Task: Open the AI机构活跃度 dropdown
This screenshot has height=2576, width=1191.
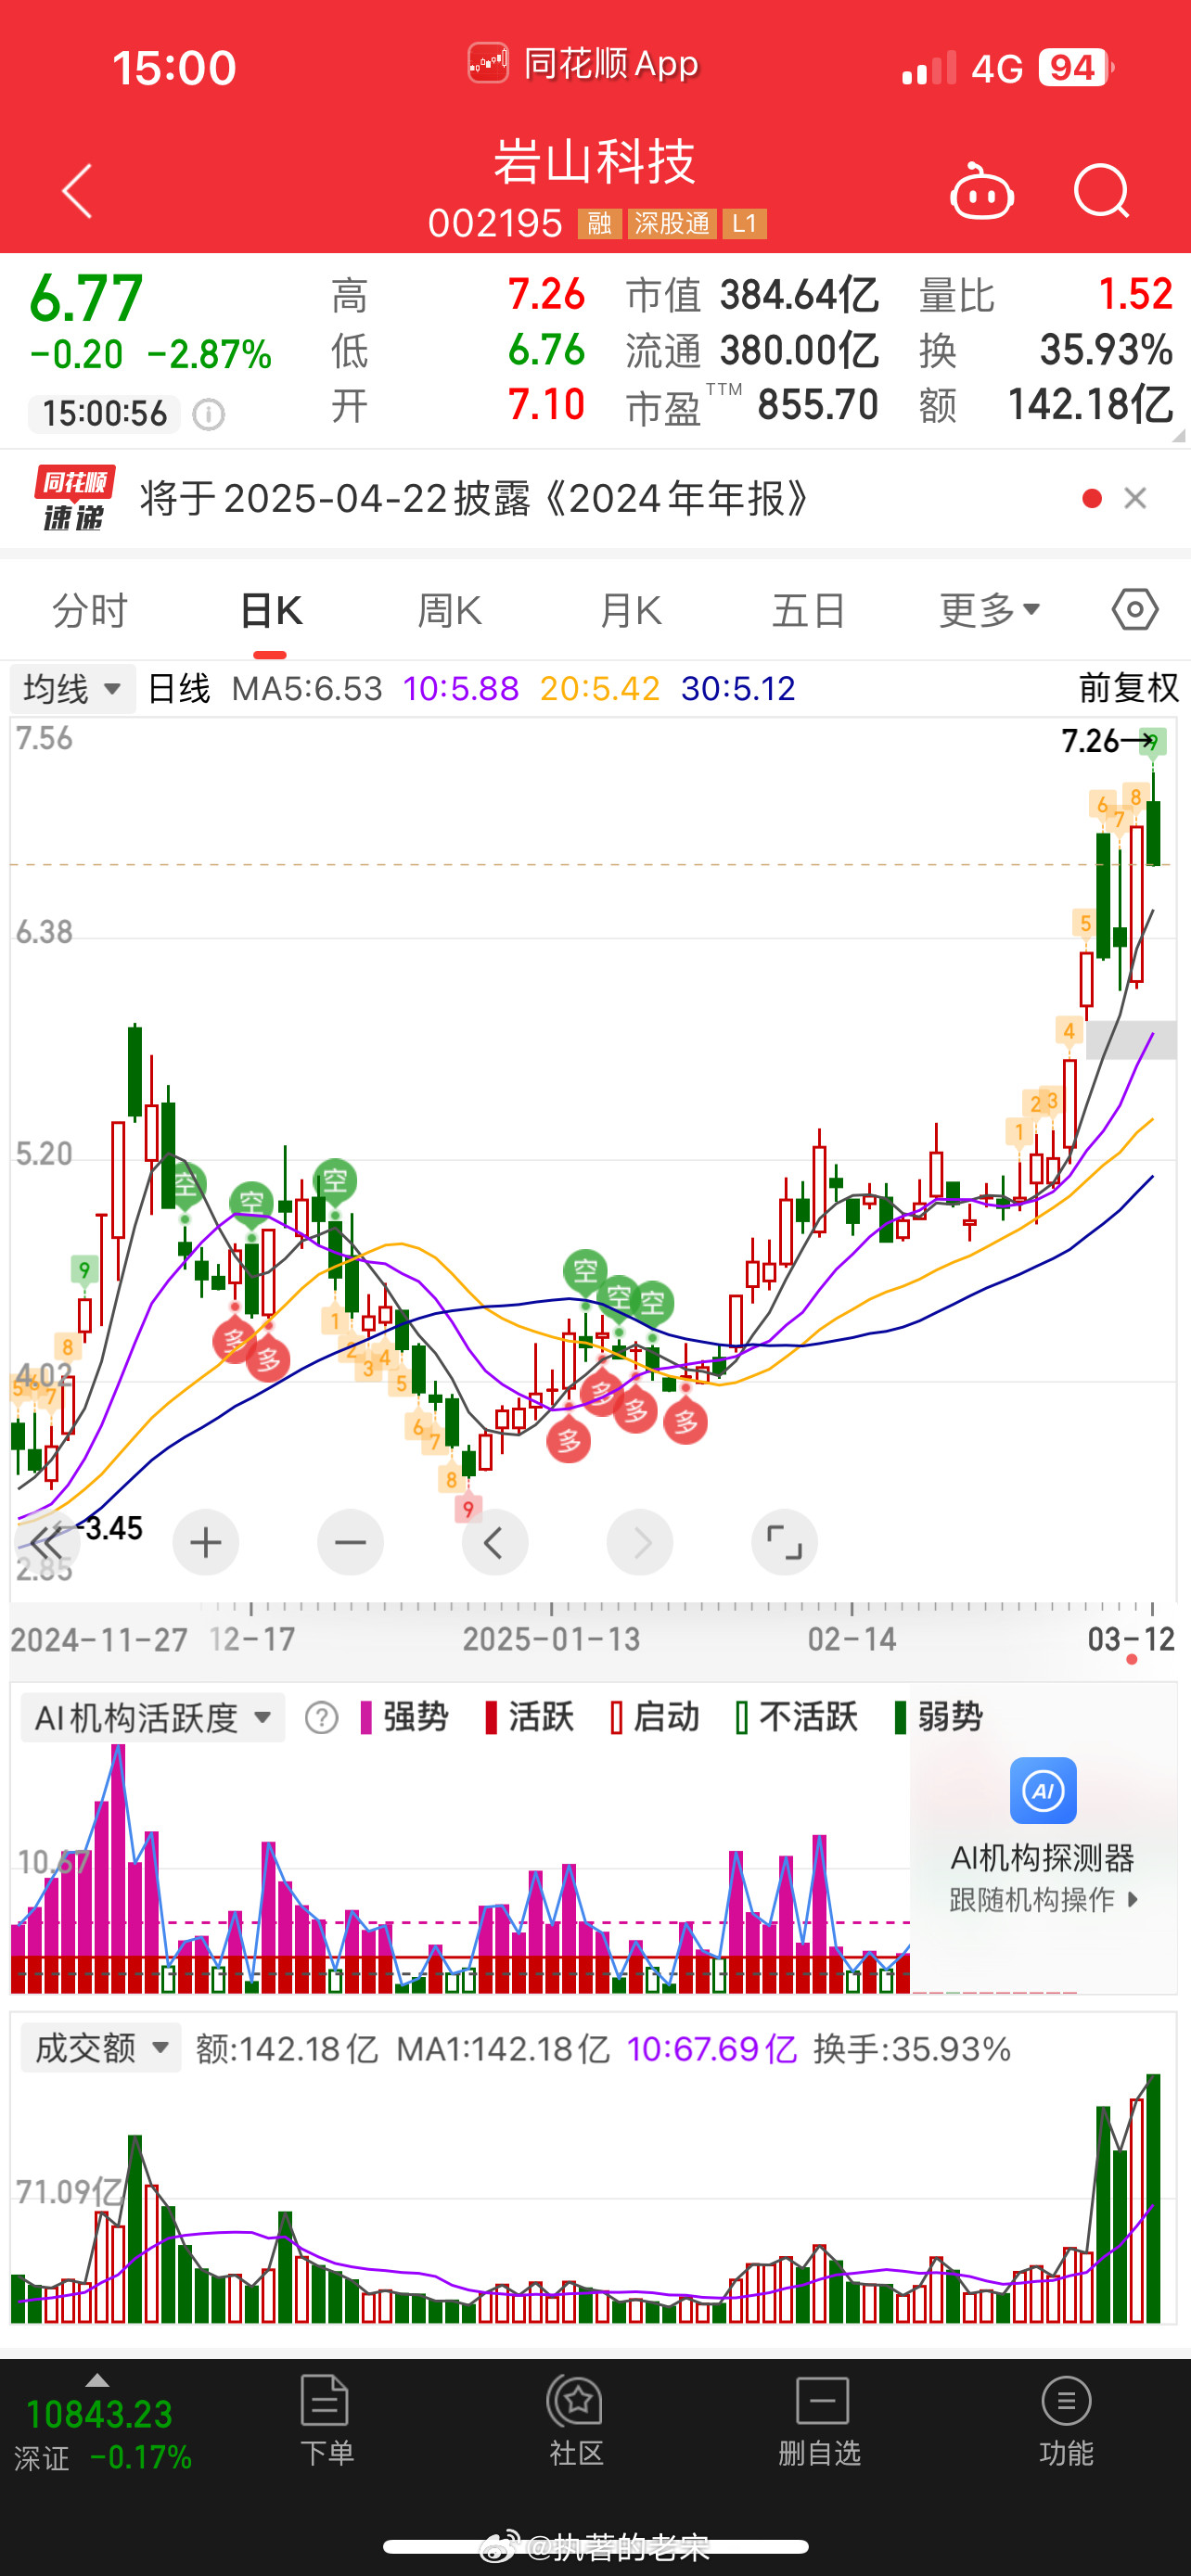Action: (153, 1718)
